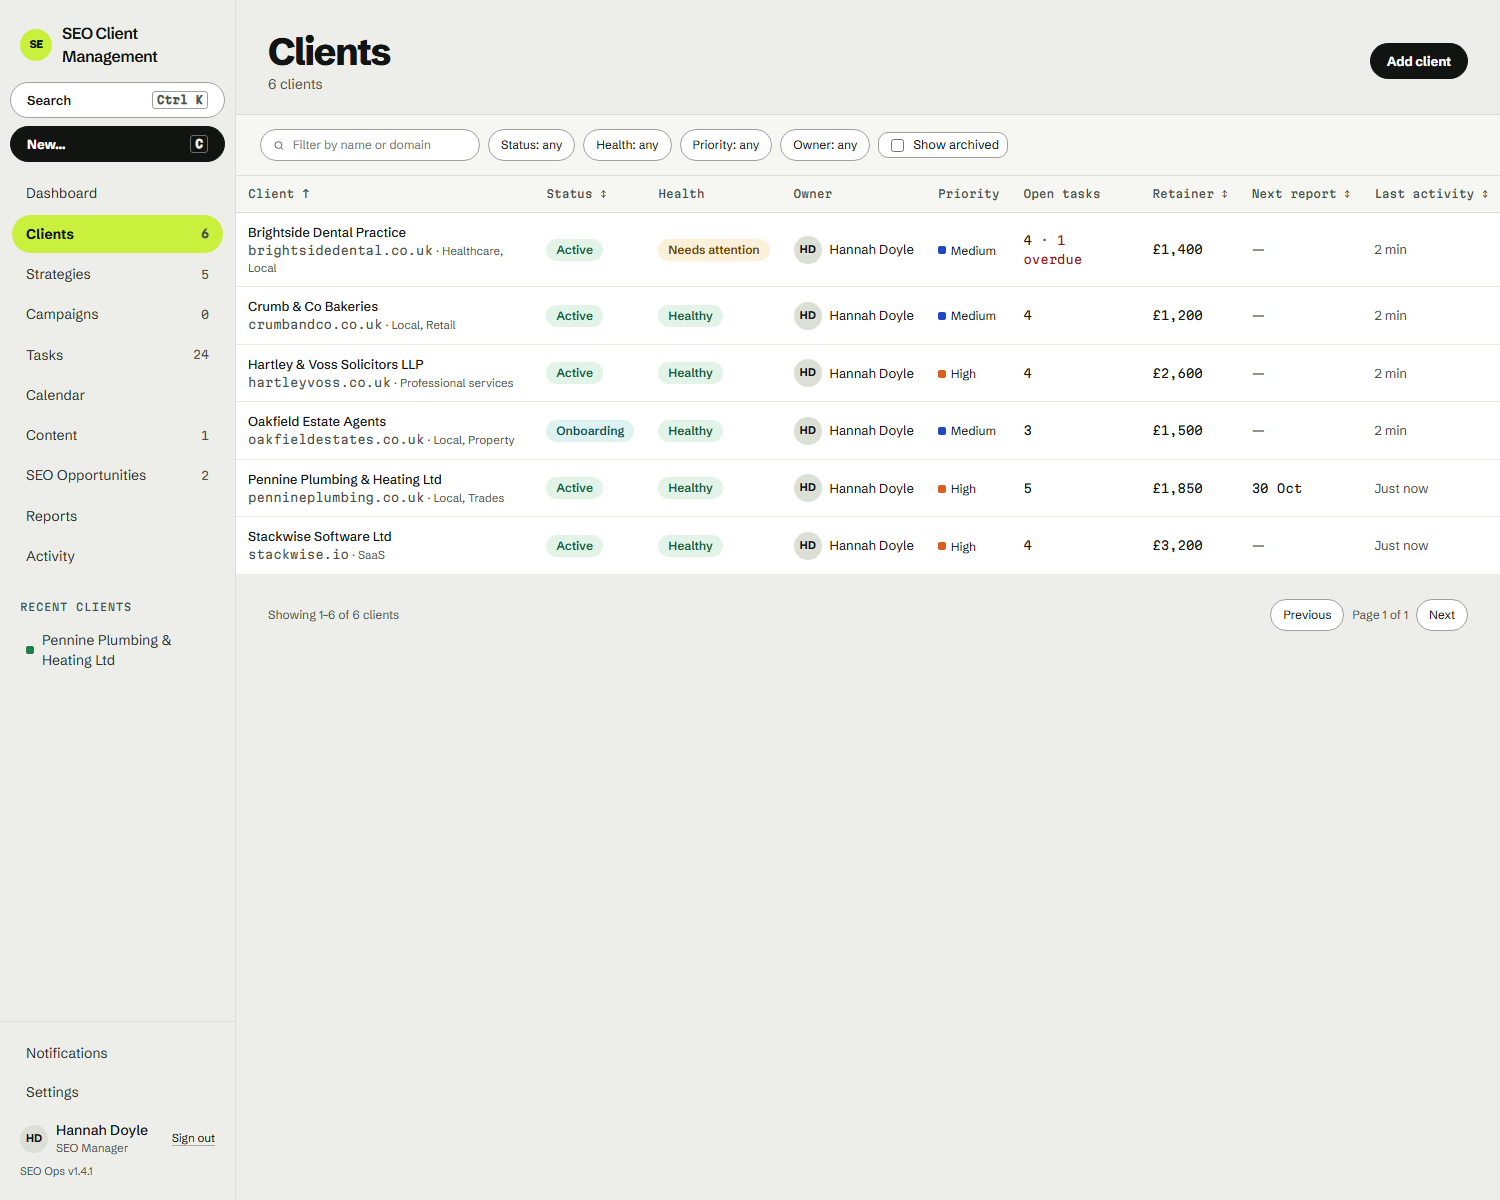Click the 30 Oct next report date
The image size is (1500, 1200).
pos(1277,488)
